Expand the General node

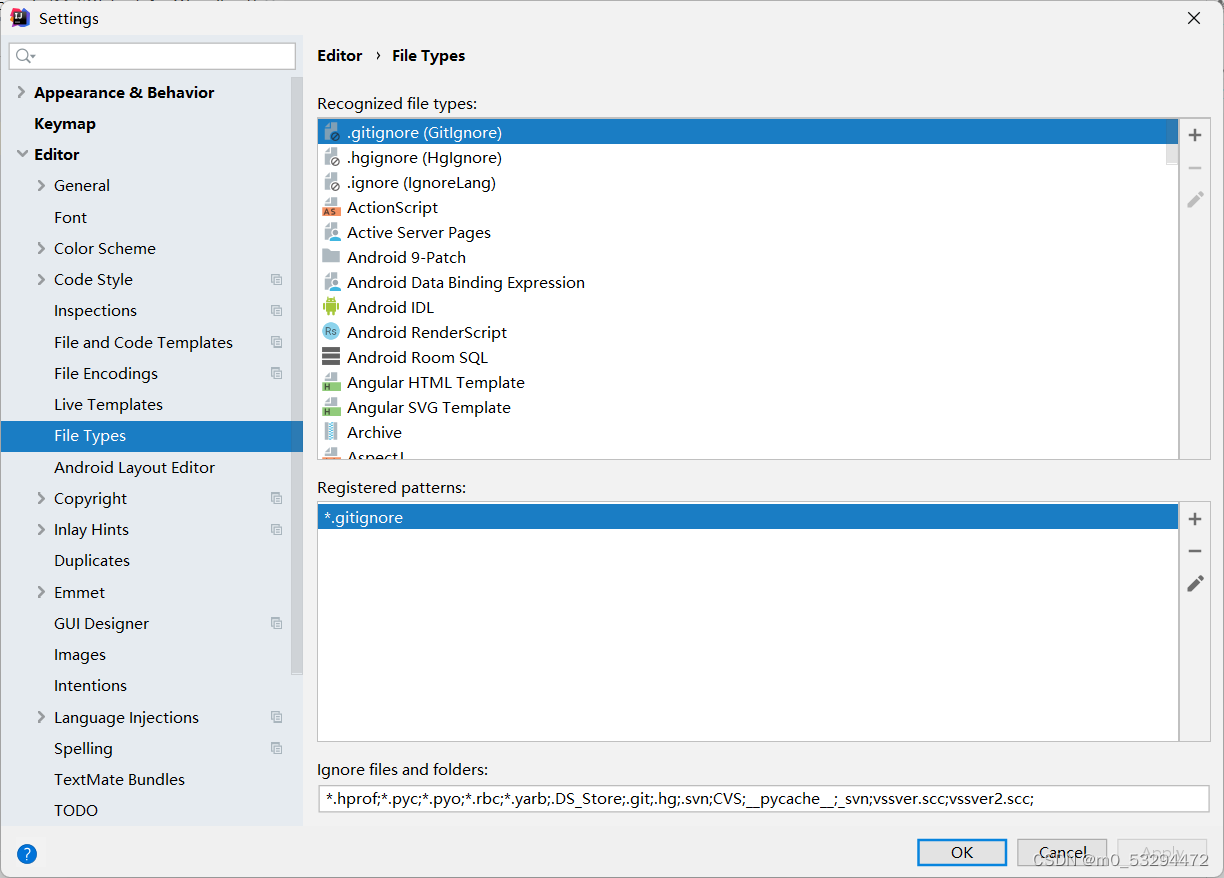pos(41,185)
